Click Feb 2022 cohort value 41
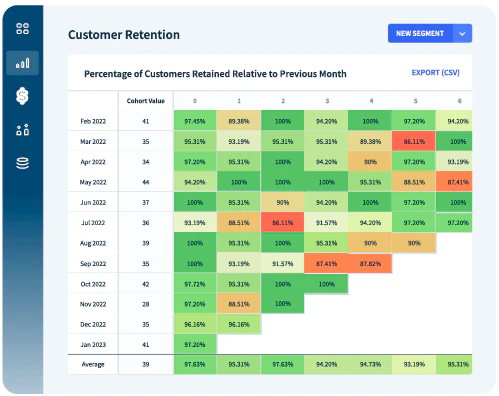The height and width of the screenshot is (396, 499). tap(146, 121)
